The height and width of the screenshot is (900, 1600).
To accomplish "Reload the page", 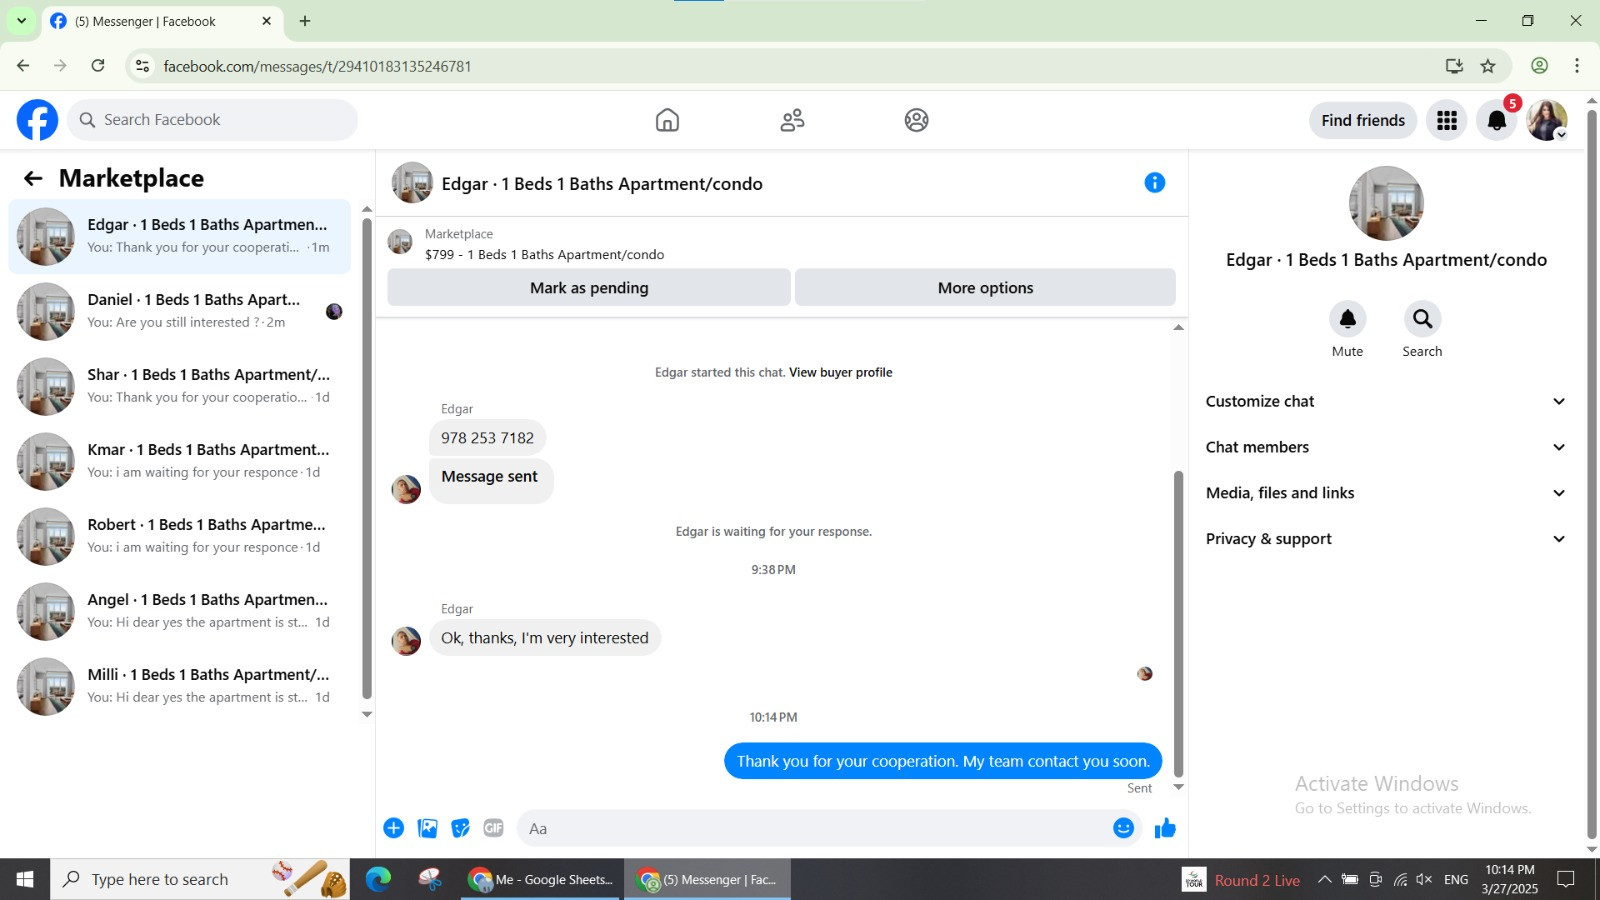I will tap(98, 66).
